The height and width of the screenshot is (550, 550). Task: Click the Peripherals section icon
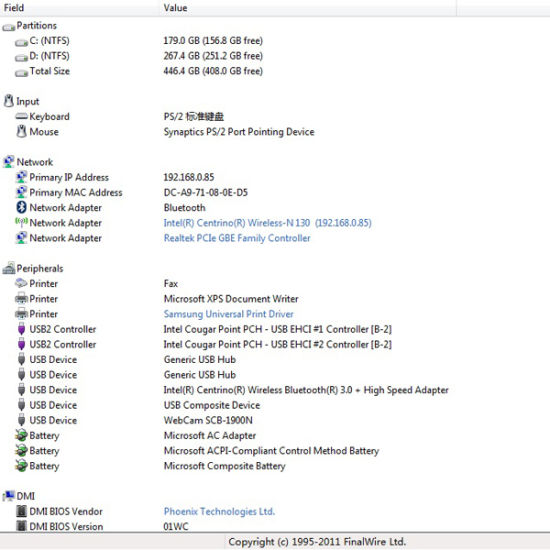click(9, 268)
